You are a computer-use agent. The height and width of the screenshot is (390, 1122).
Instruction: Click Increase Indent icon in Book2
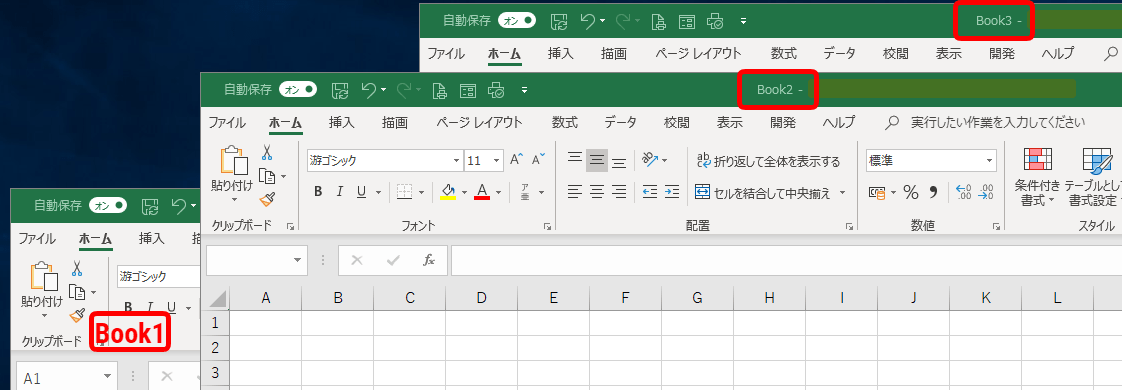672,192
